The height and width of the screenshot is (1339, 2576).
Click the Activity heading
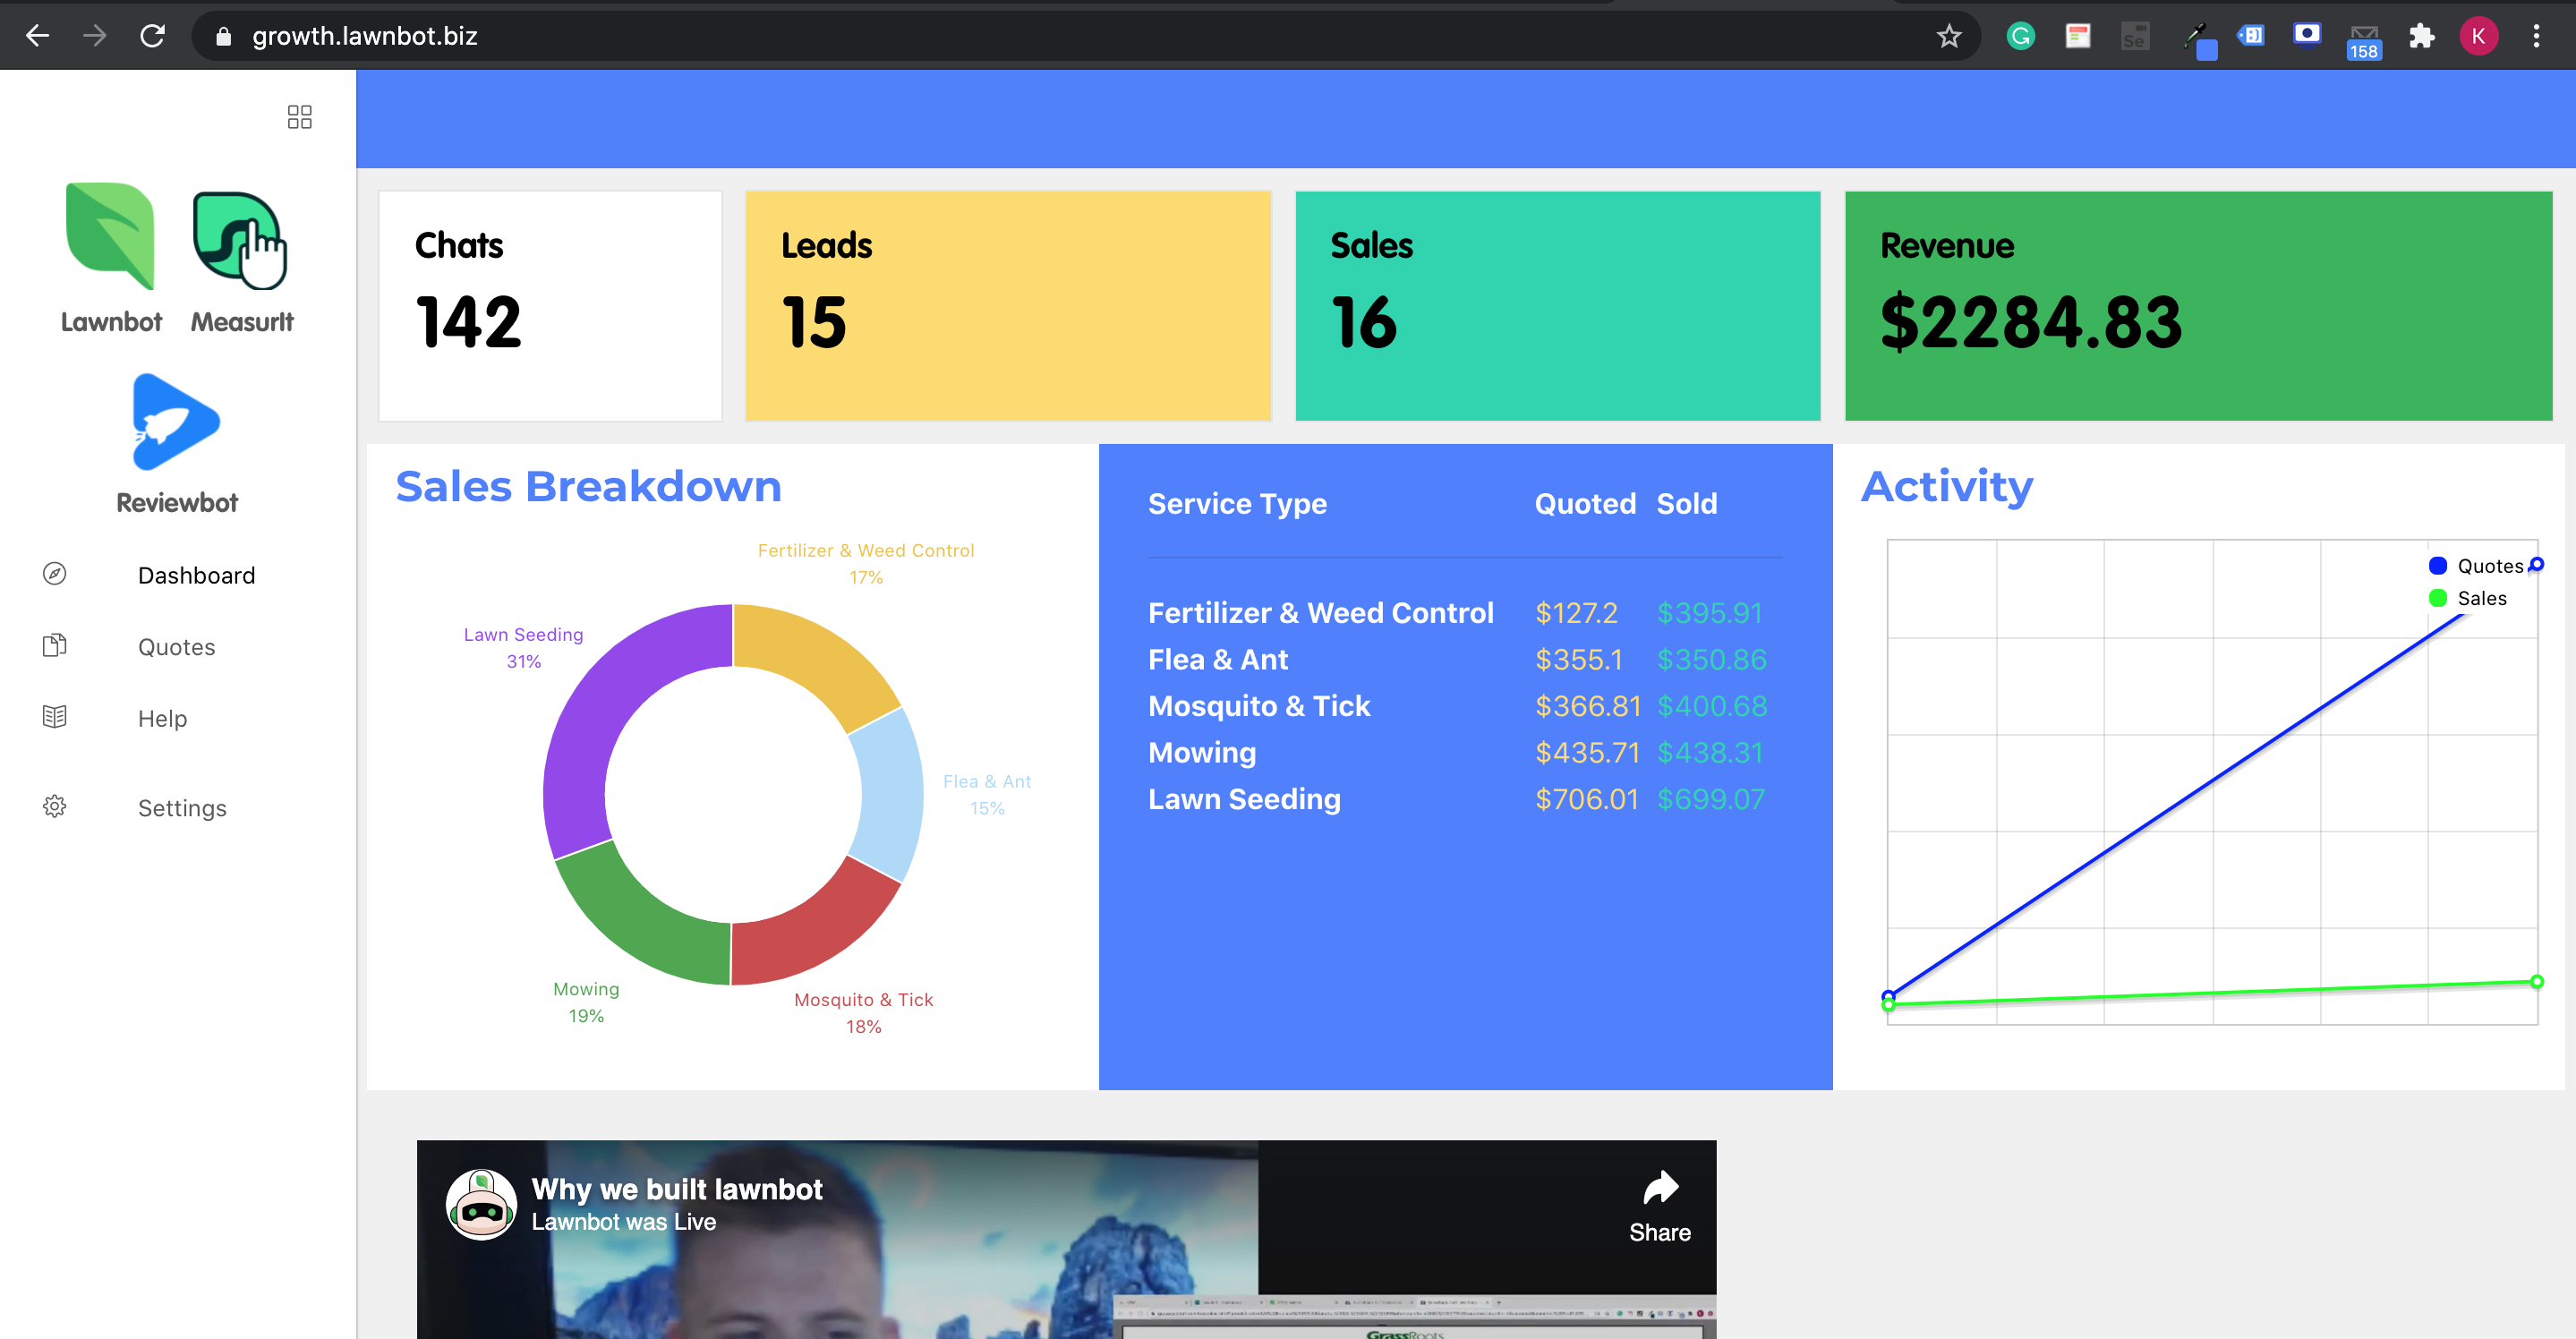point(1946,487)
